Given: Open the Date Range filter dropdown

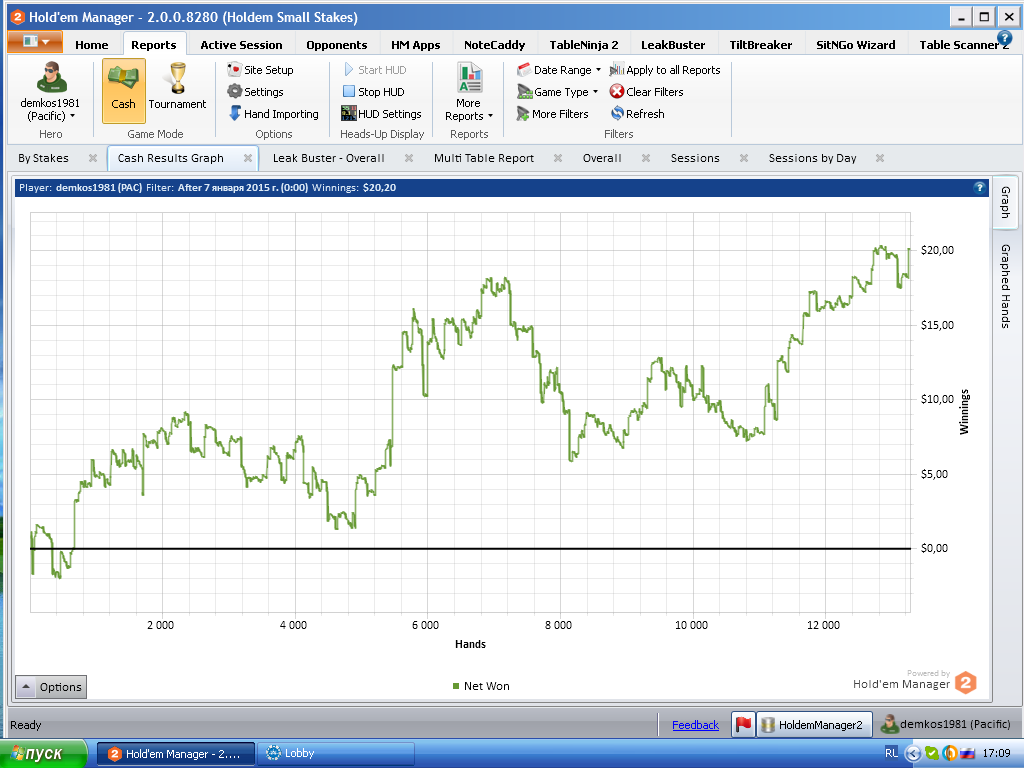Looking at the screenshot, I should [x=558, y=70].
